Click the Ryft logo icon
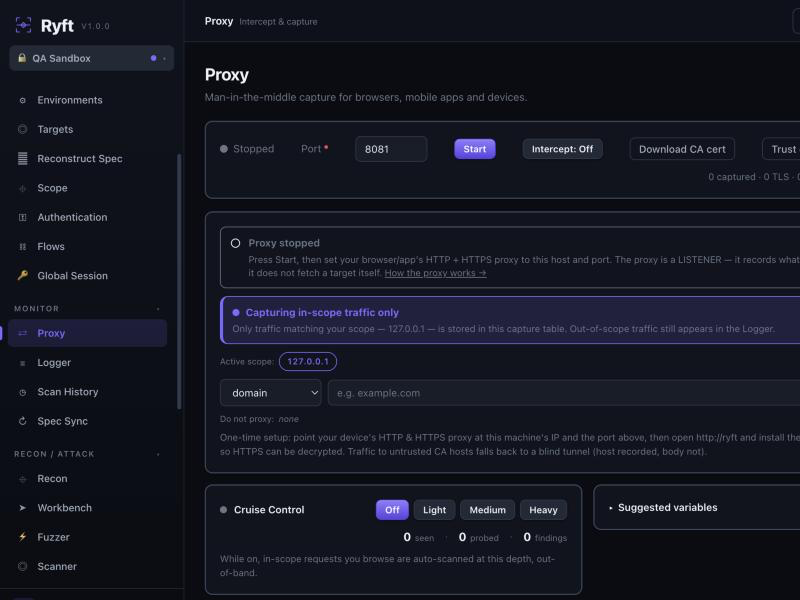The height and width of the screenshot is (600, 800). 23,25
